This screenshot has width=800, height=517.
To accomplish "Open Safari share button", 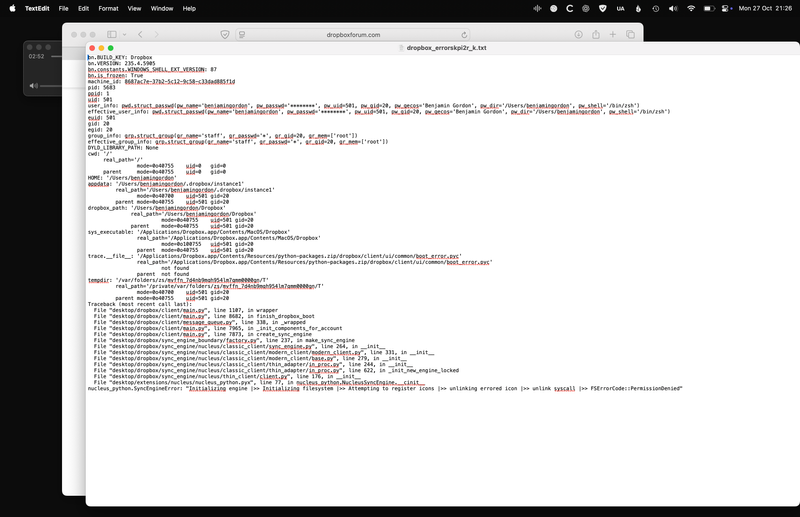I will [x=596, y=34].
